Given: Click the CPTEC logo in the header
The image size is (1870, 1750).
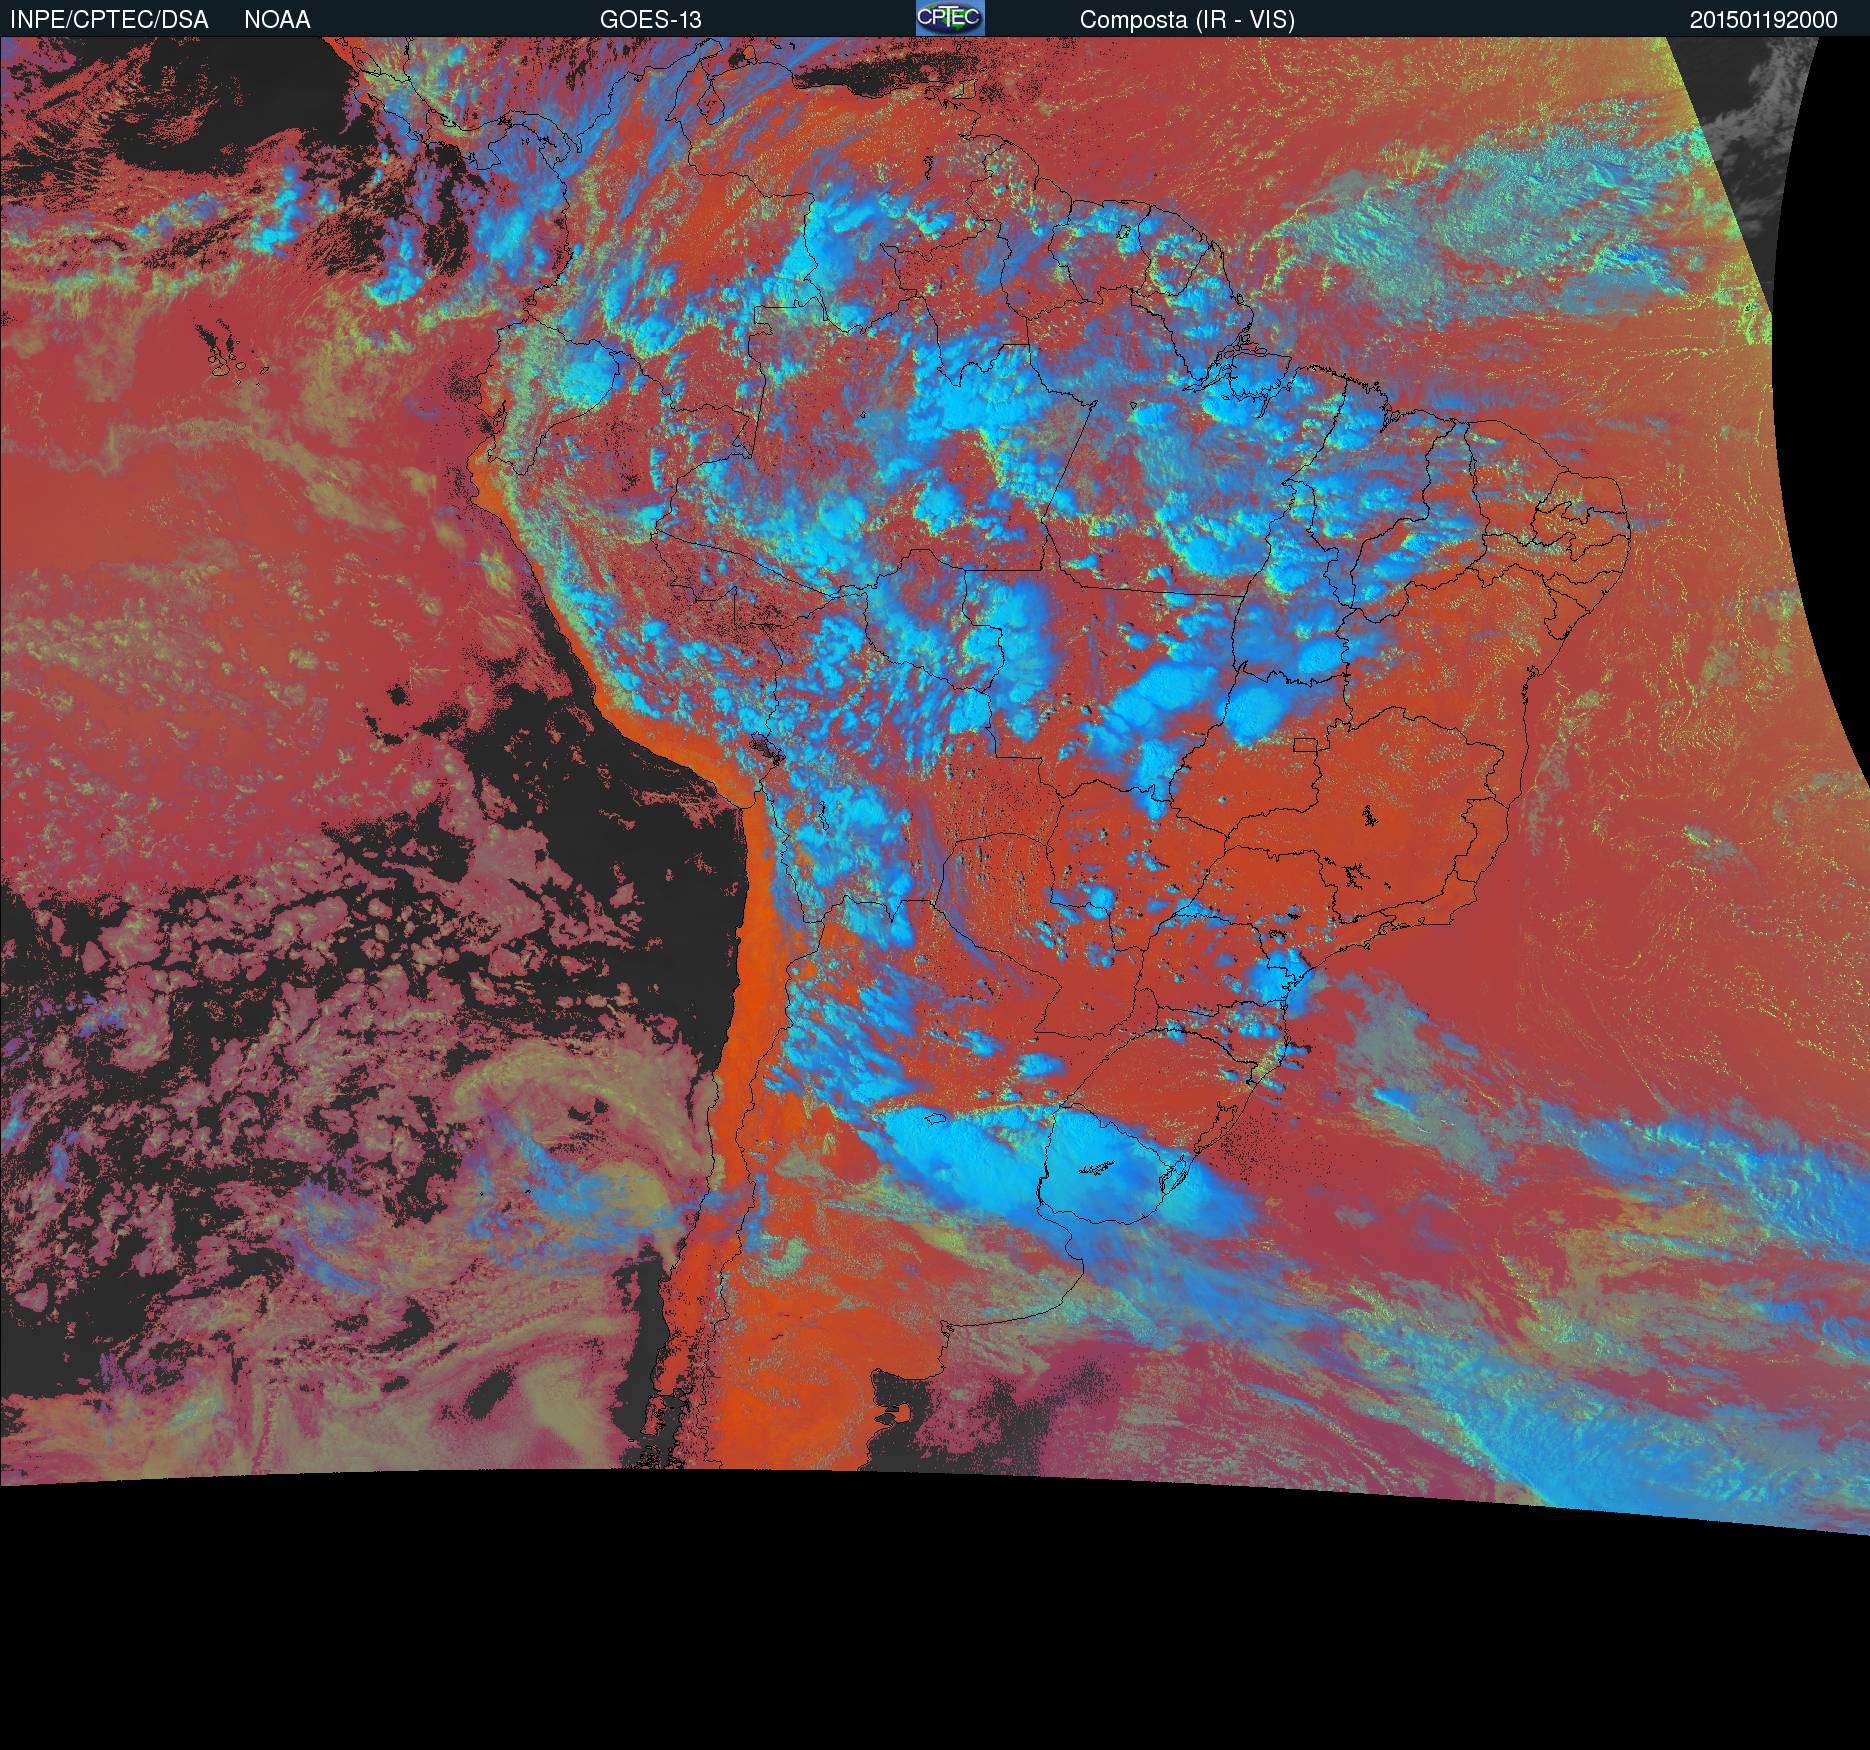Looking at the screenshot, I should click(950, 18).
